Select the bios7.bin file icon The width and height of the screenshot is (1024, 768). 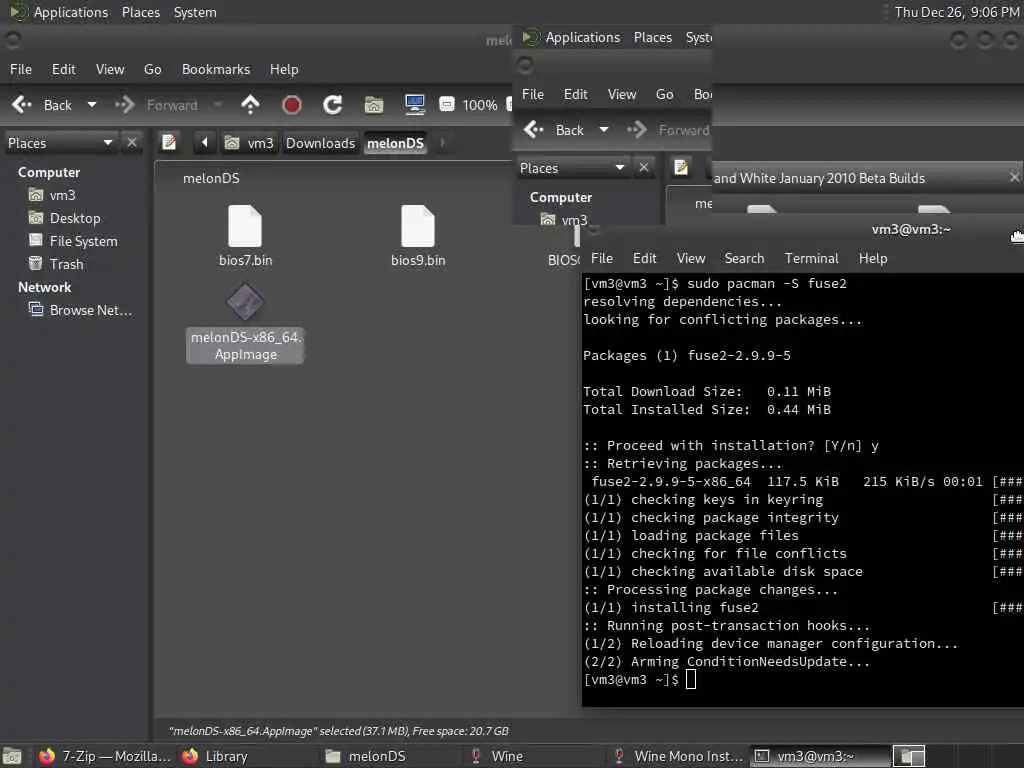click(x=245, y=226)
